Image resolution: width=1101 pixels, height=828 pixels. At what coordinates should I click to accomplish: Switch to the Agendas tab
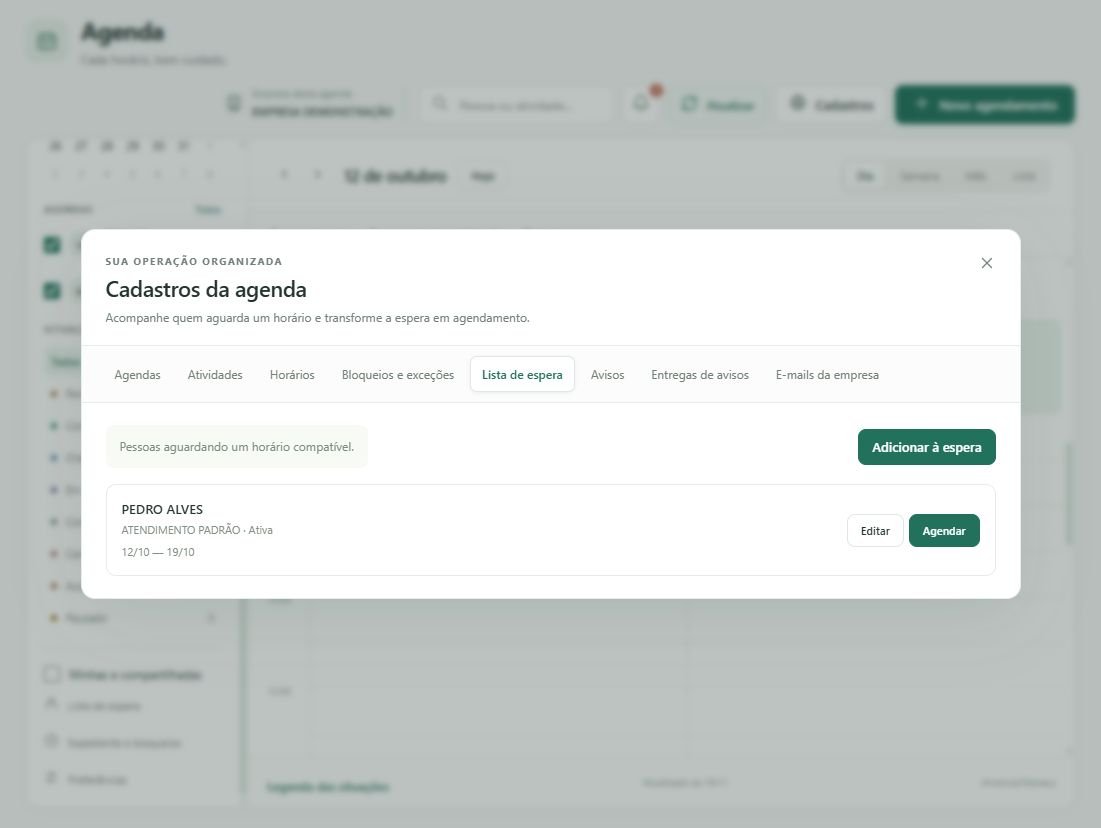click(138, 374)
